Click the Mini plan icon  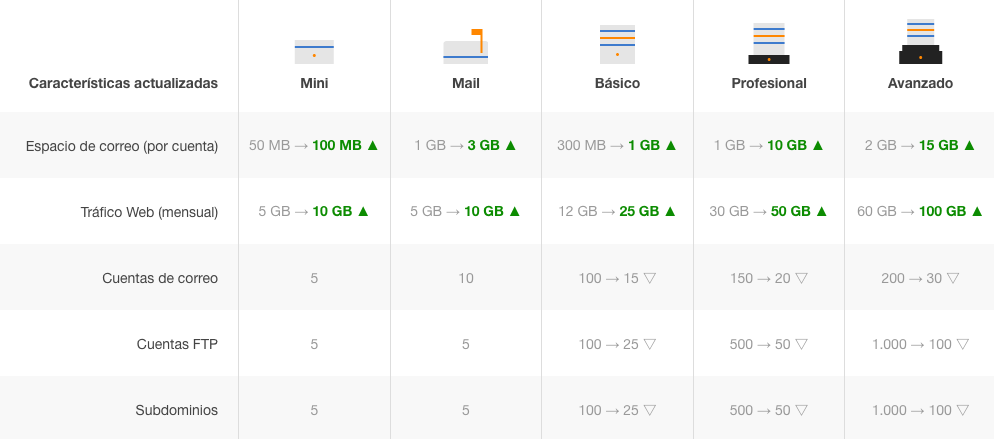pyautogui.click(x=314, y=51)
